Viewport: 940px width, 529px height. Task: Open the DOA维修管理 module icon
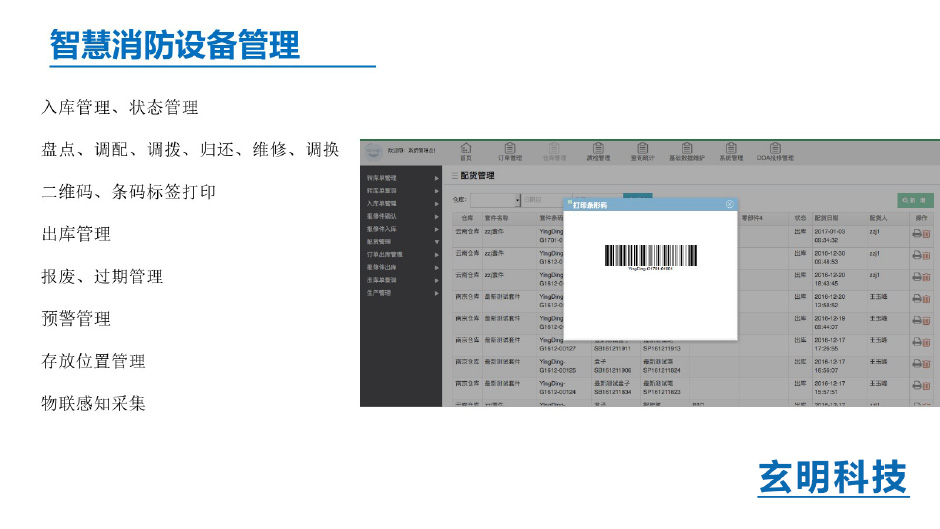(775, 150)
